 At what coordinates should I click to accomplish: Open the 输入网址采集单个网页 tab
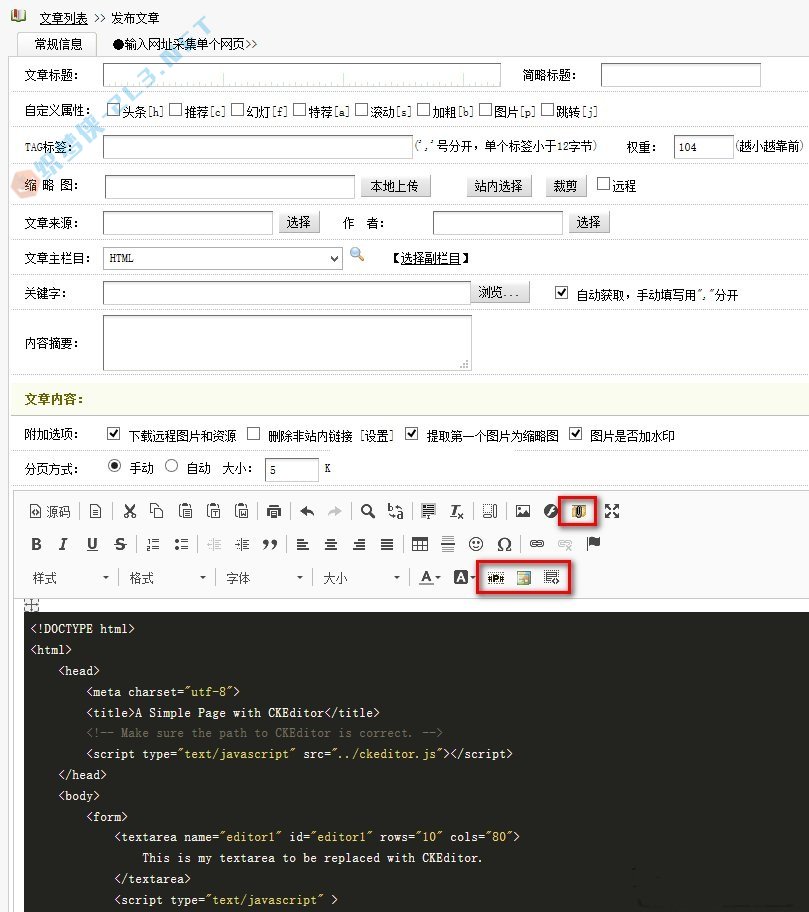[185, 44]
